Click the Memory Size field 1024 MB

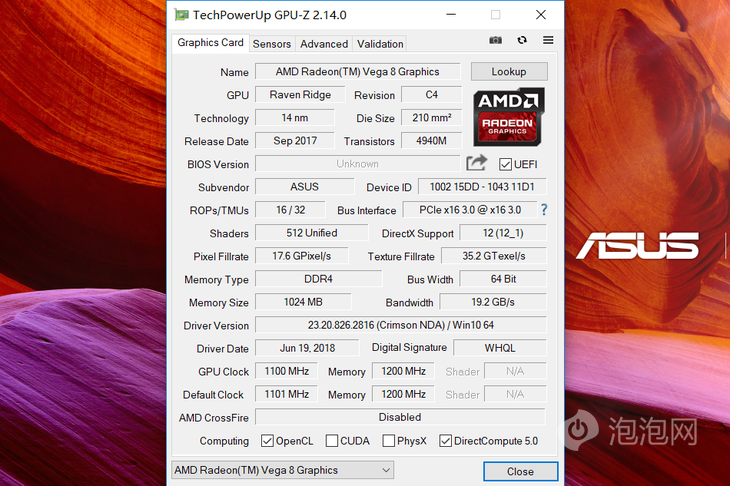[303, 302]
